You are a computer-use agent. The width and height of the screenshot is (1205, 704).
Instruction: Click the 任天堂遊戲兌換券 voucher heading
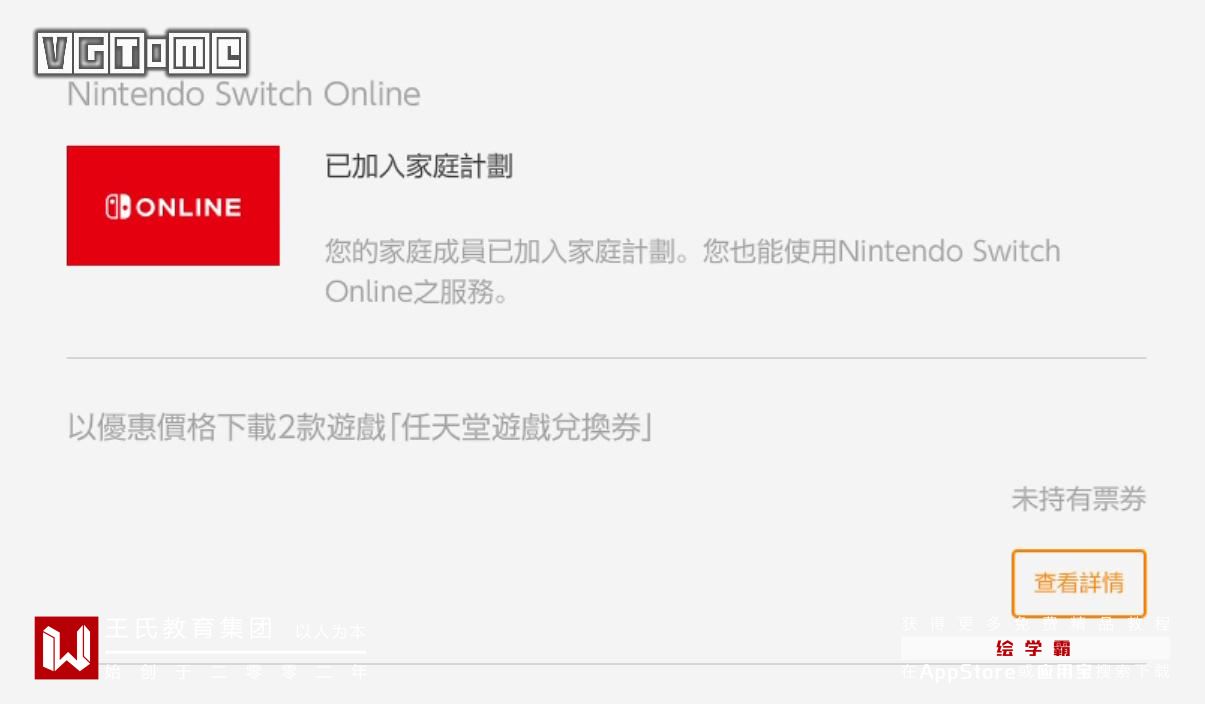521,428
